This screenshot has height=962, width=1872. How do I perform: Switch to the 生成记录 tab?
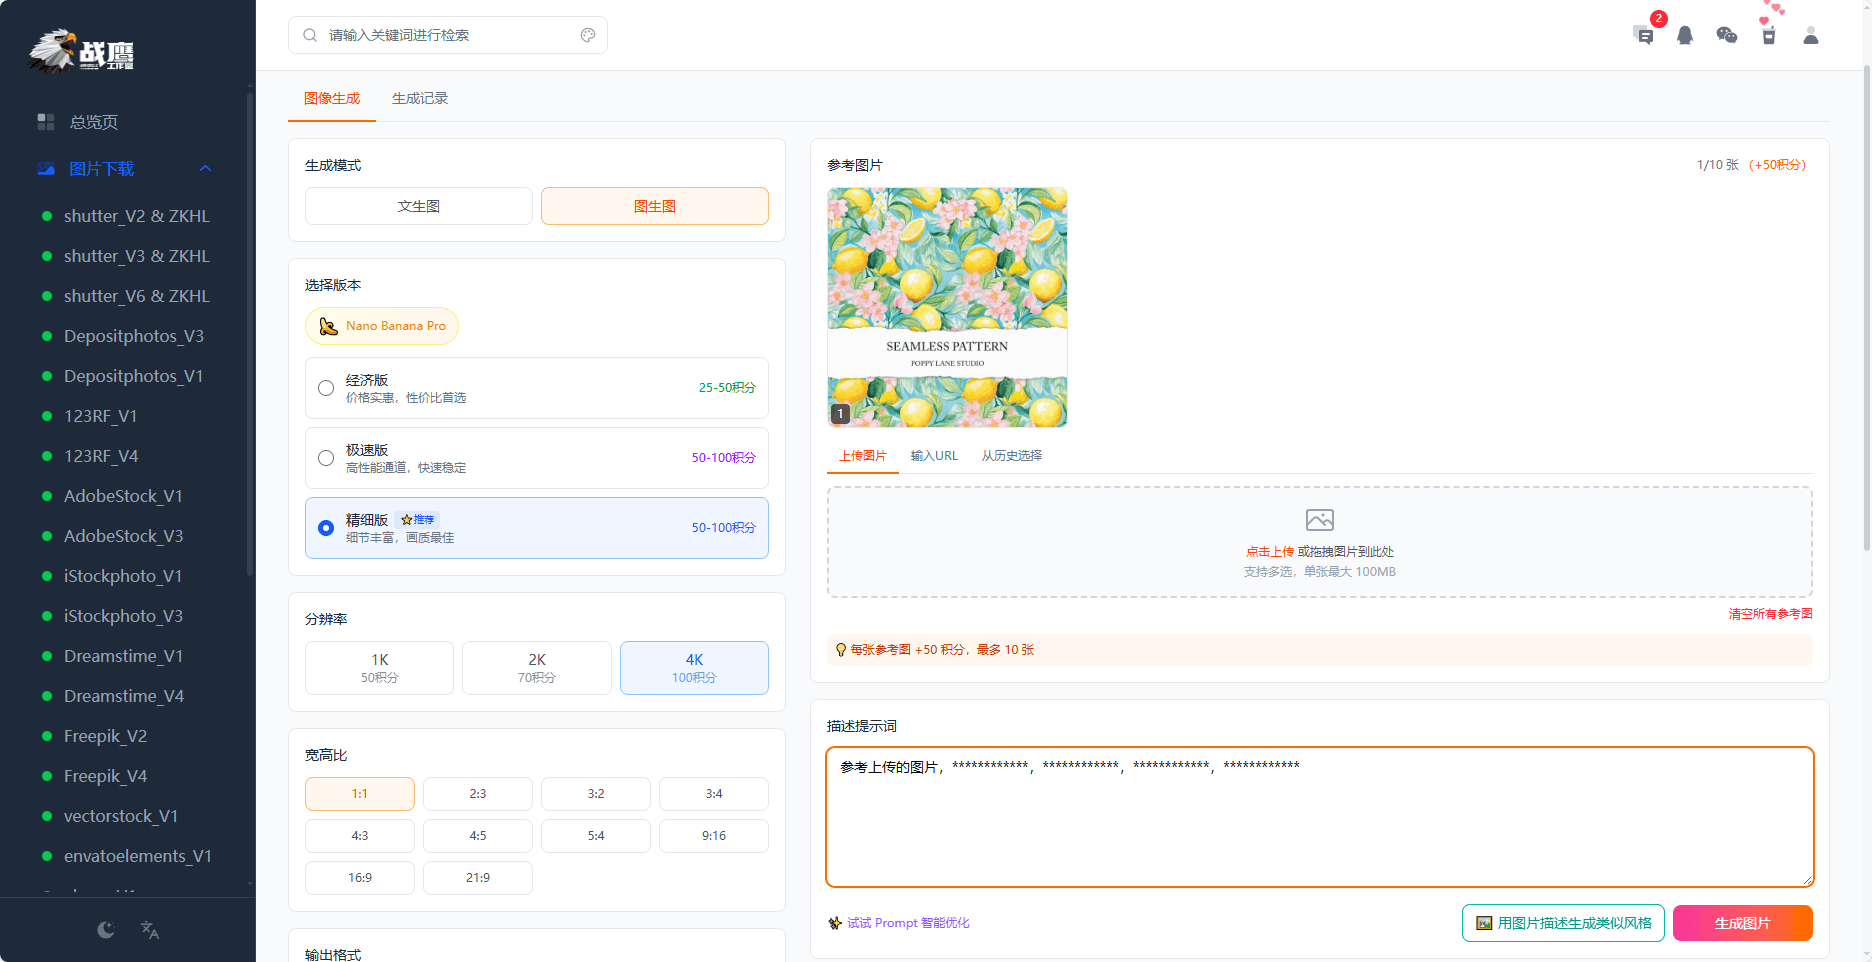pyautogui.click(x=419, y=98)
